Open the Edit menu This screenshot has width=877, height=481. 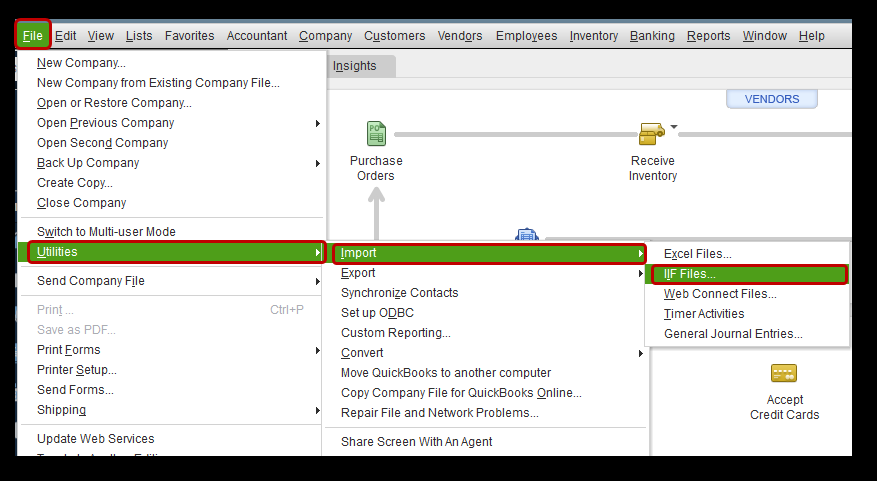(65, 36)
